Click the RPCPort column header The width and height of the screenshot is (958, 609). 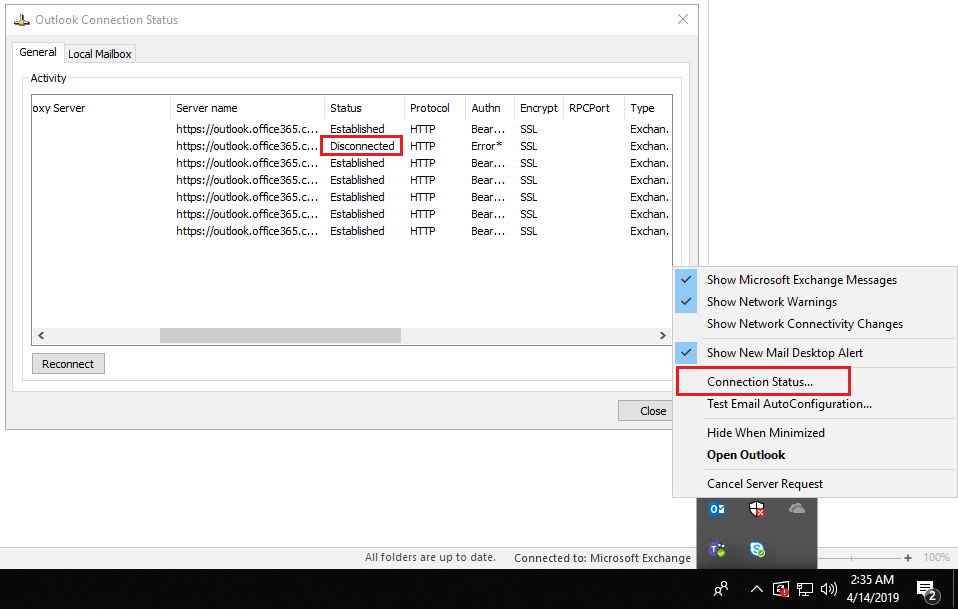point(594,108)
